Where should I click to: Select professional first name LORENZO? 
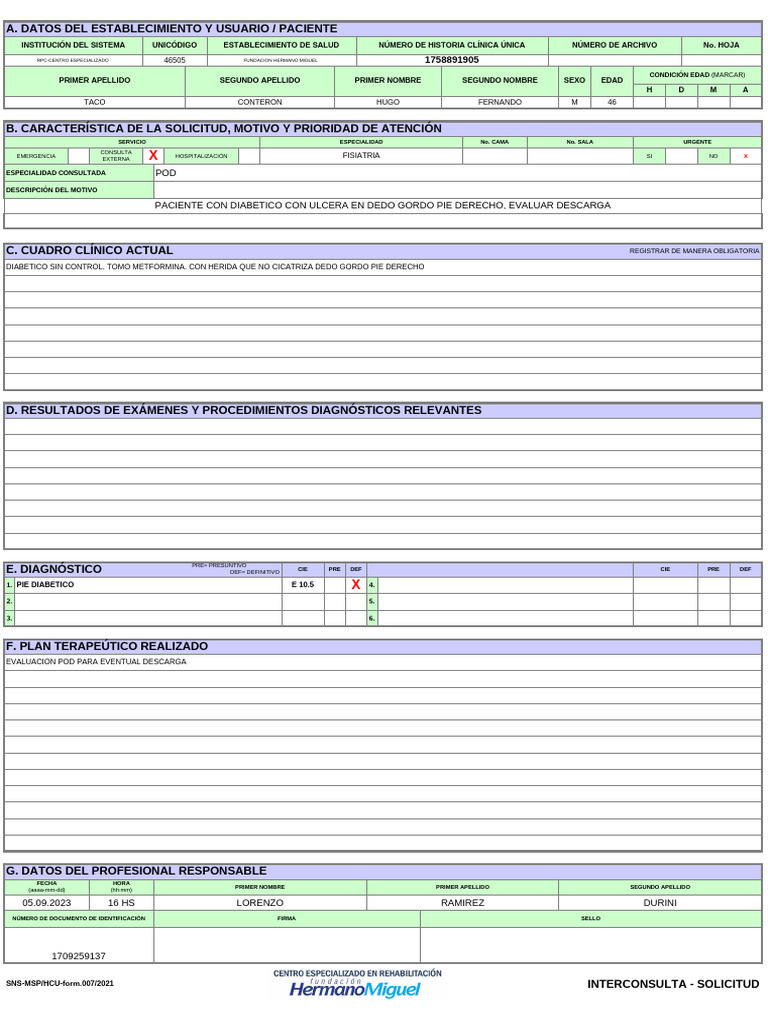click(x=260, y=903)
